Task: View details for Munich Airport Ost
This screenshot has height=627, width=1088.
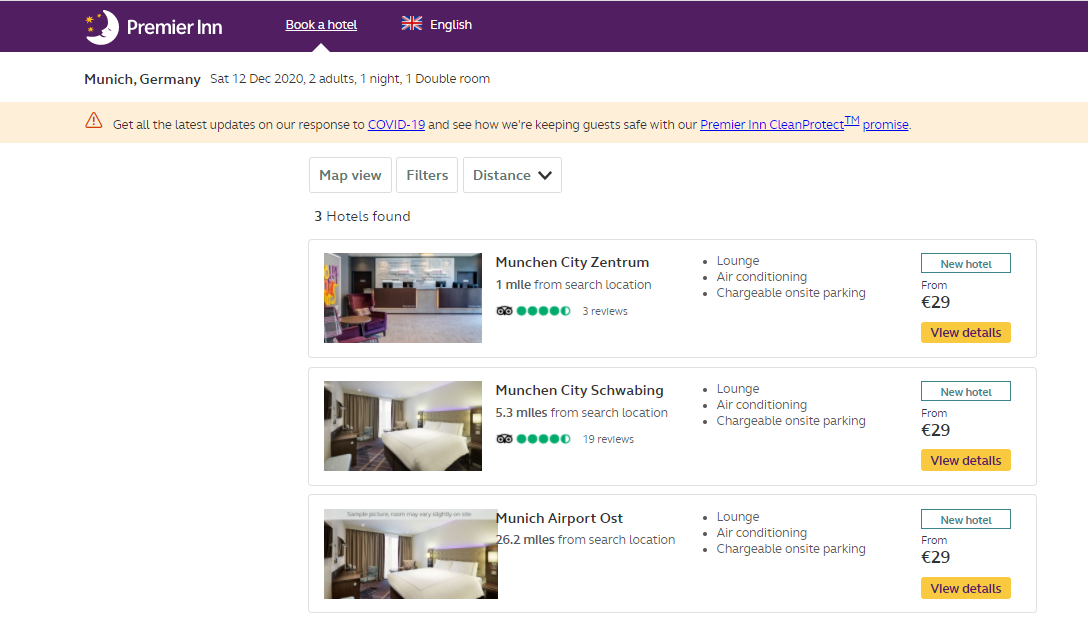Action: tap(966, 588)
